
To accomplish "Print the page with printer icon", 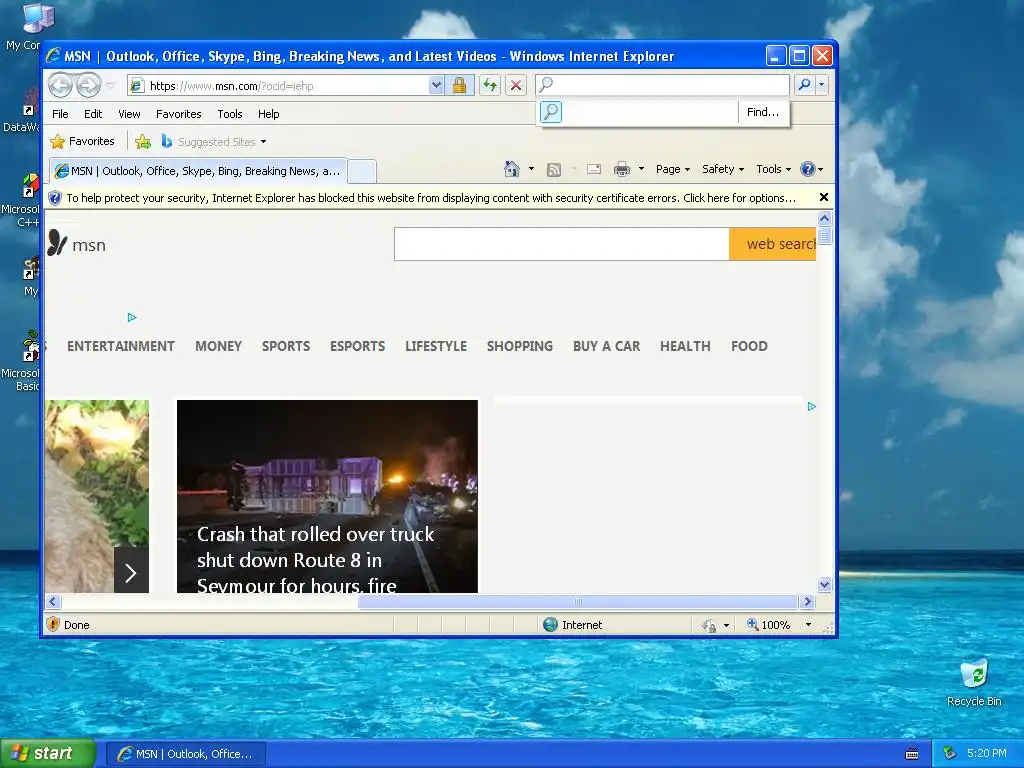I will pos(622,169).
